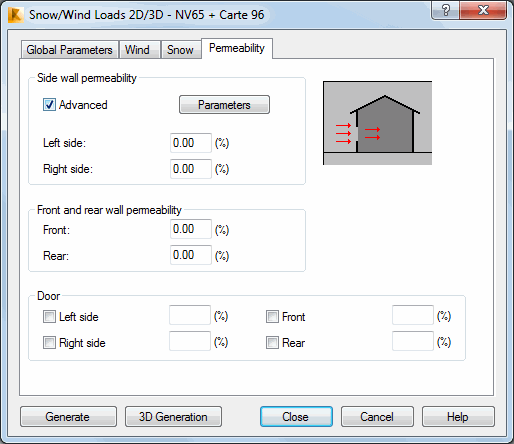Screen dimensions: 514x444
Task: Open the Snow tab
Action: pyautogui.click(x=181, y=50)
